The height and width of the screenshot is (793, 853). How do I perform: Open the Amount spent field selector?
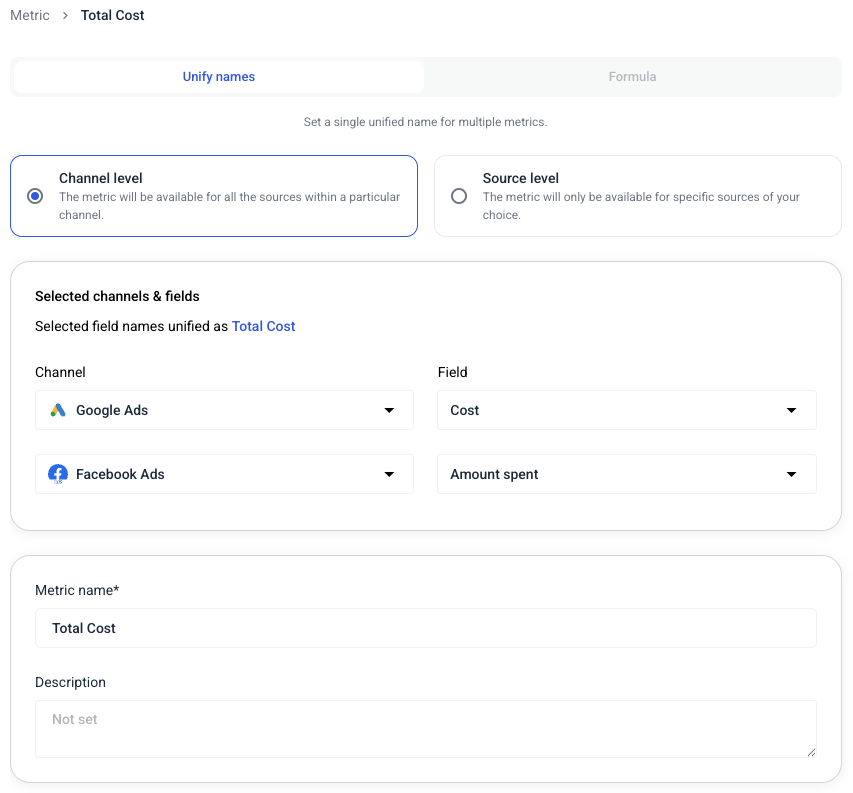pos(626,474)
